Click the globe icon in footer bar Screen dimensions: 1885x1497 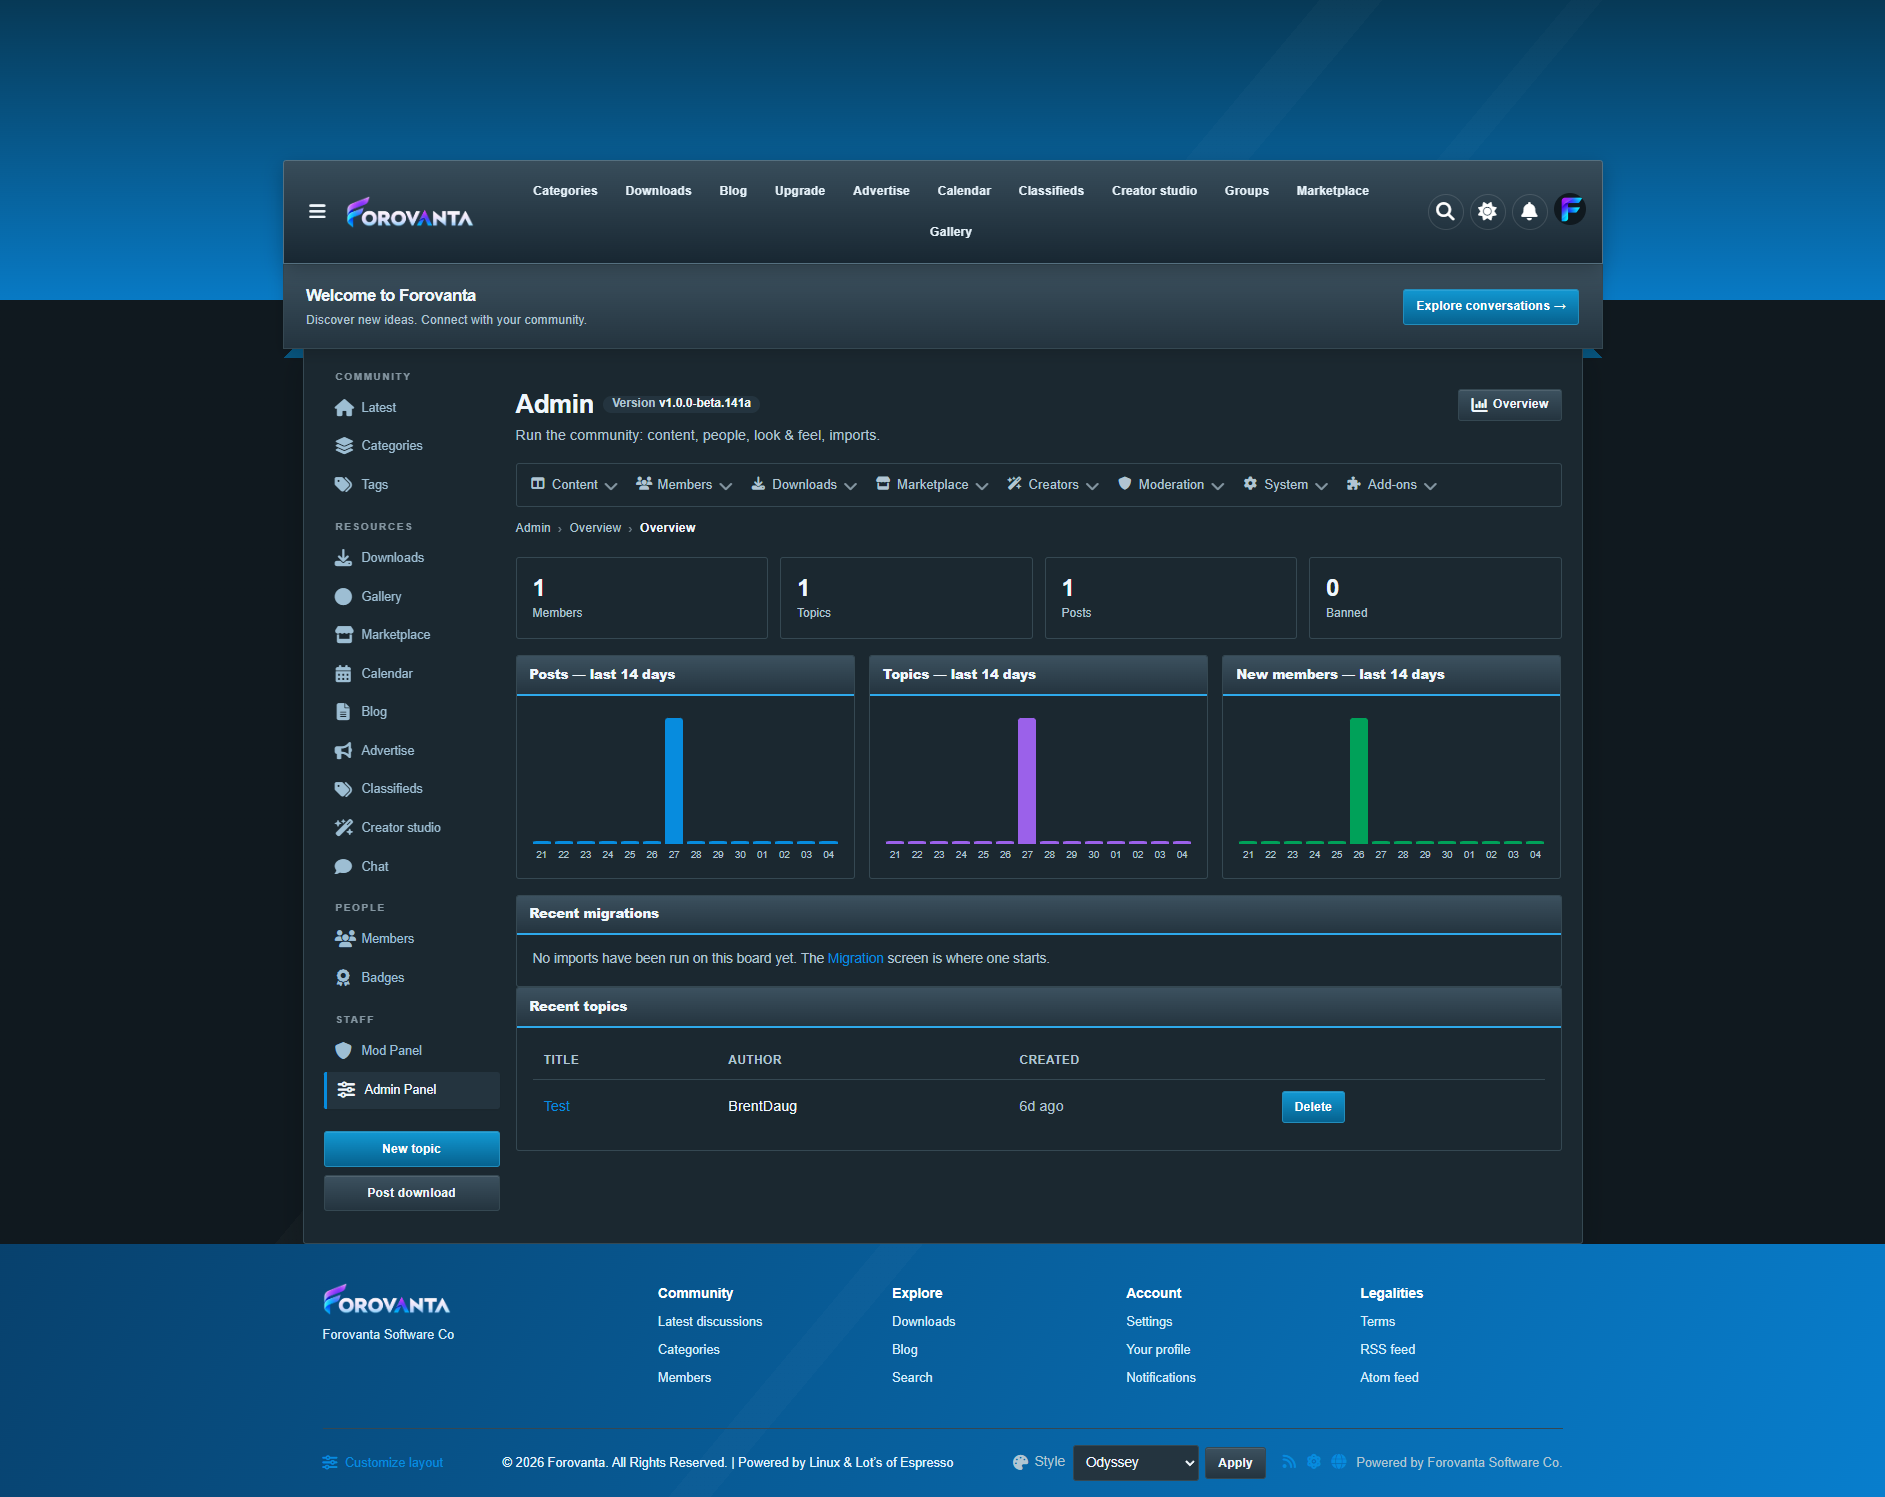coord(1339,1462)
